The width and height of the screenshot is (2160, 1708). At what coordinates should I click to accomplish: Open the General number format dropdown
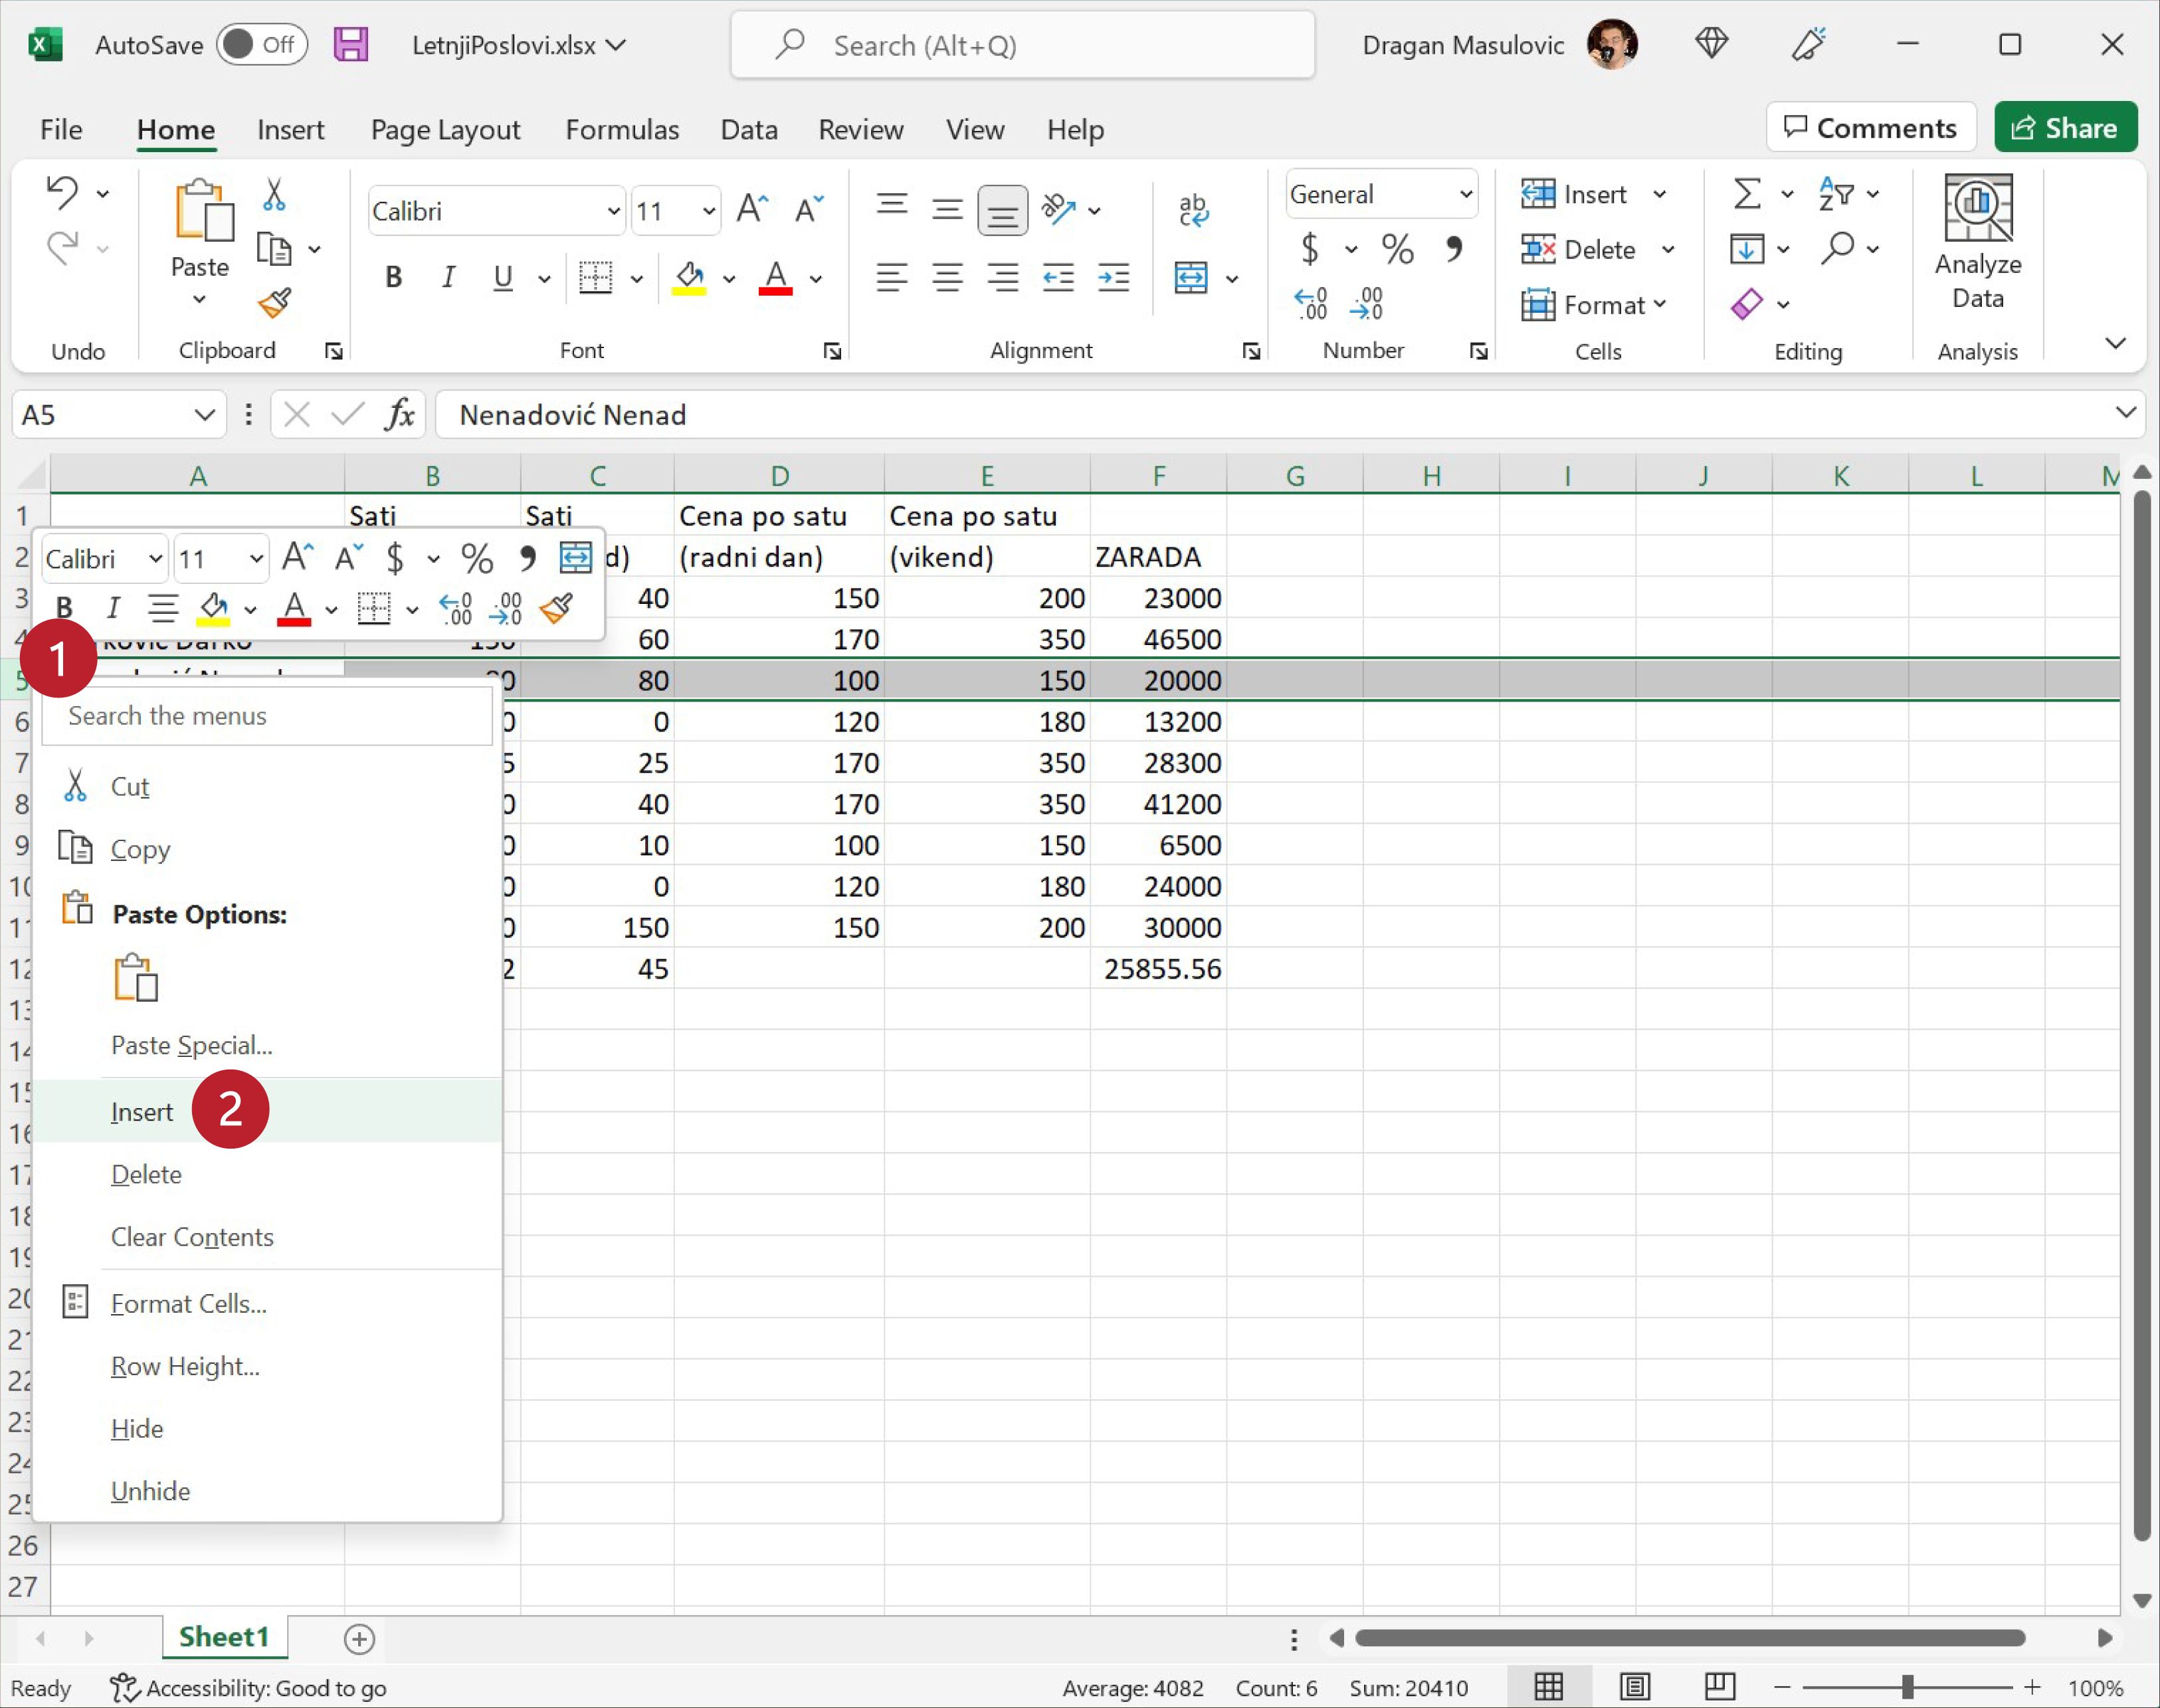(1466, 194)
